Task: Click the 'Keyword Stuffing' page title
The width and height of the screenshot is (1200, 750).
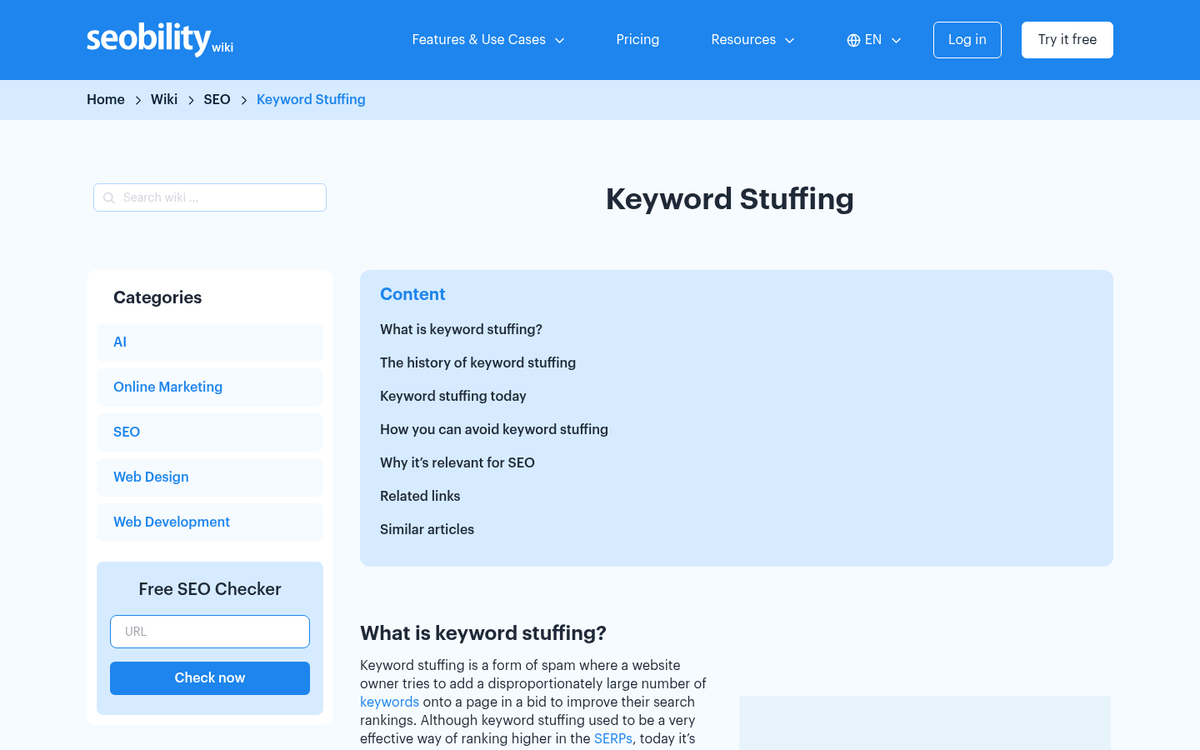Action: pos(730,198)
